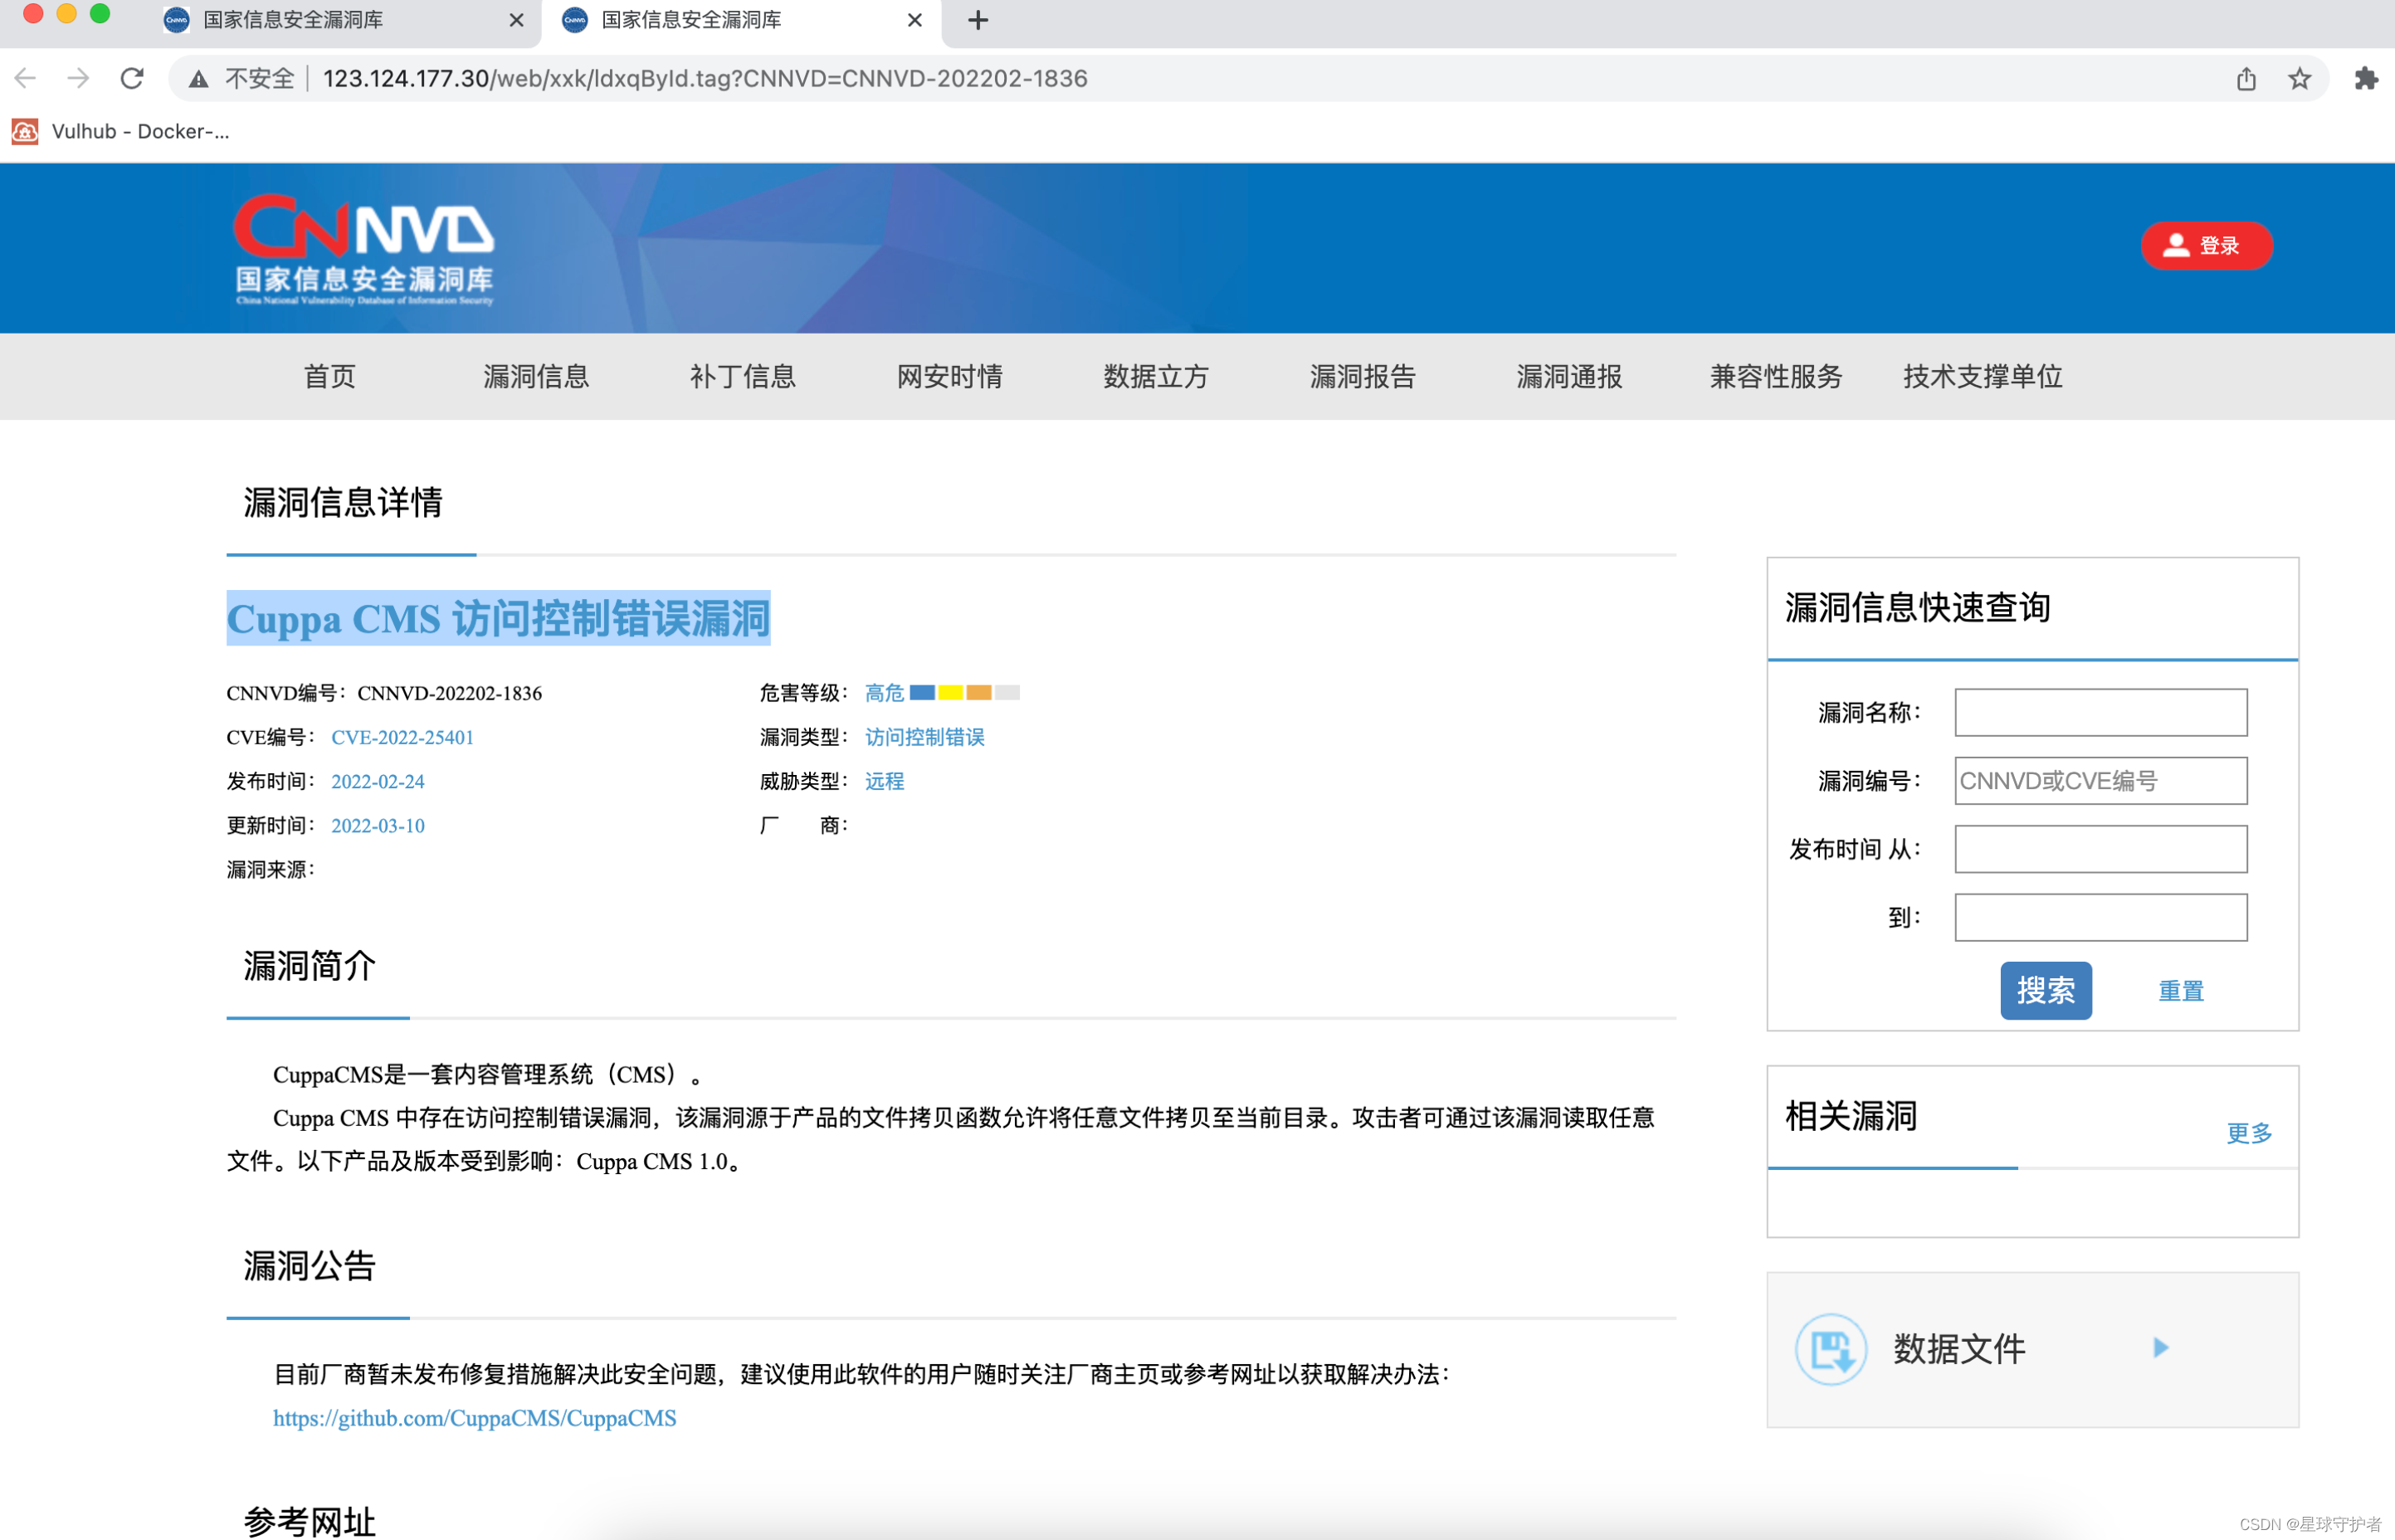Open the Vulhub bookmark icon

pyautogui.click(x=25, y=131)
